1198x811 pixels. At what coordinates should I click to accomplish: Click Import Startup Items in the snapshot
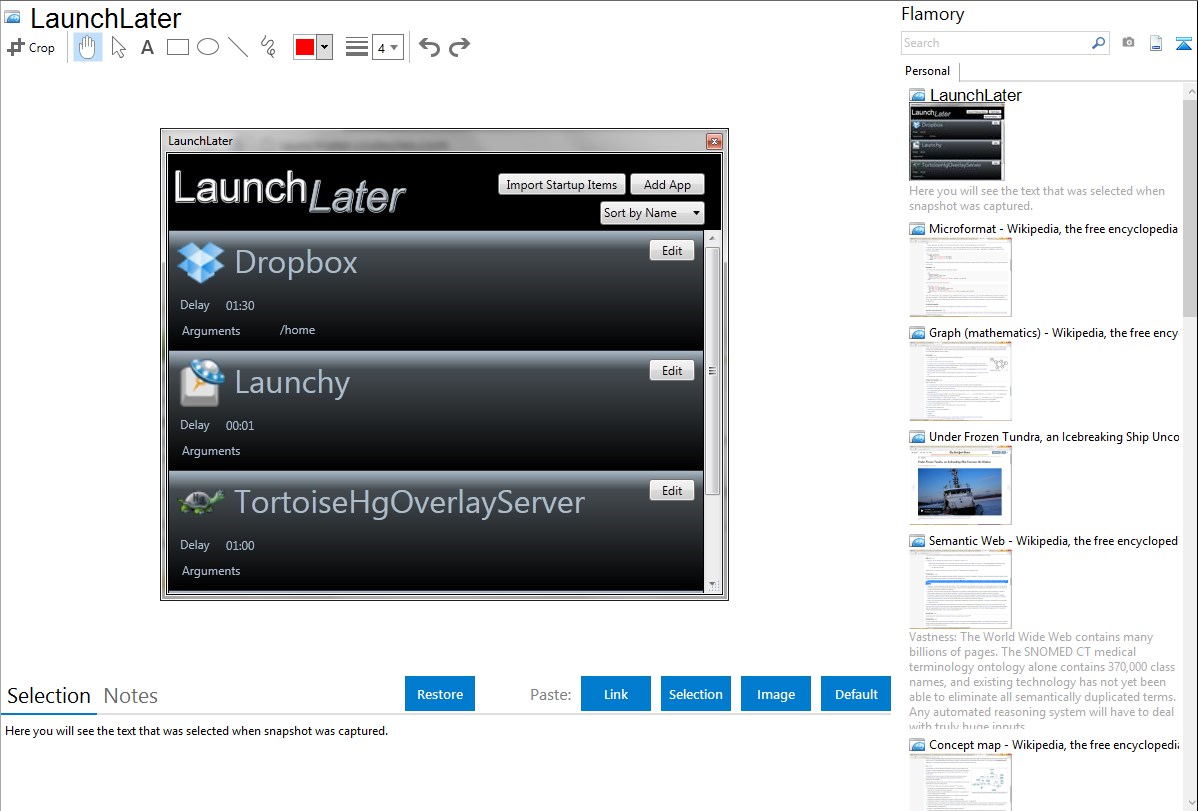point(562,185)
